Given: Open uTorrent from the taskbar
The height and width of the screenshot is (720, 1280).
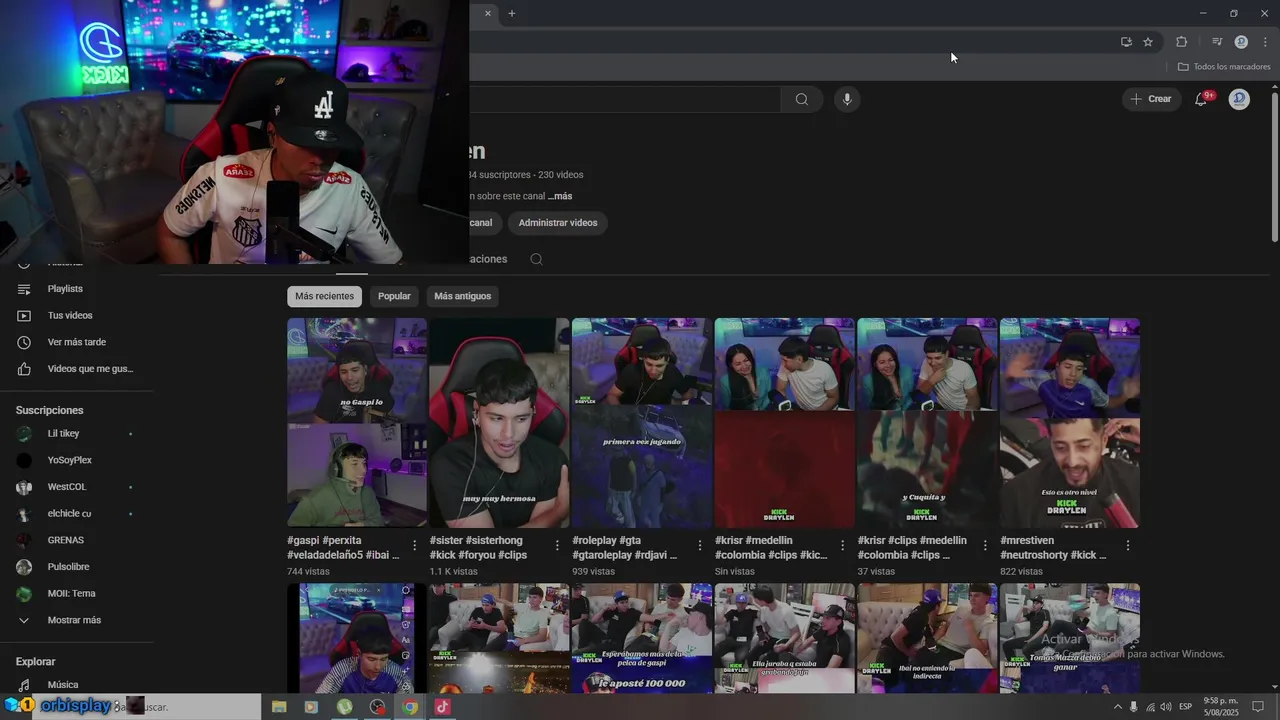Looking at the screenshot, I should pos(344,707).
